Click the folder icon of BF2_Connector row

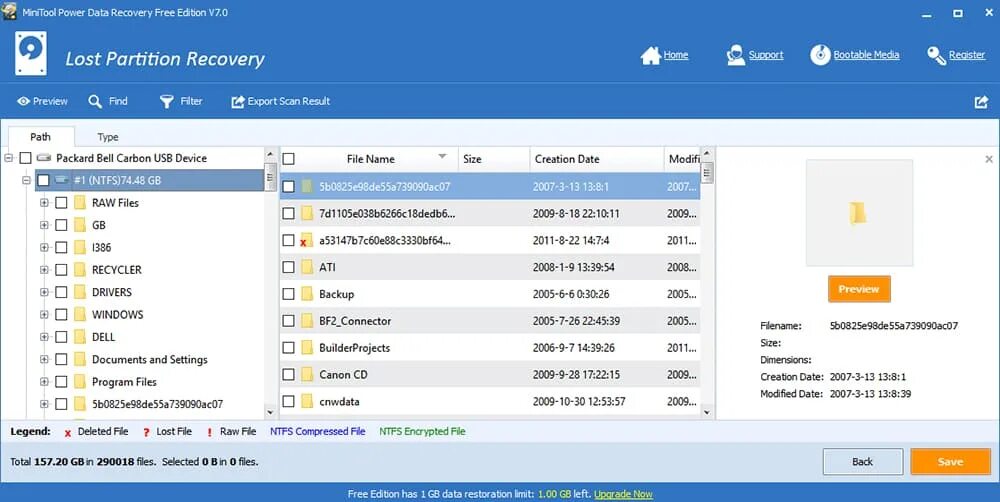[x=307, y=321]
